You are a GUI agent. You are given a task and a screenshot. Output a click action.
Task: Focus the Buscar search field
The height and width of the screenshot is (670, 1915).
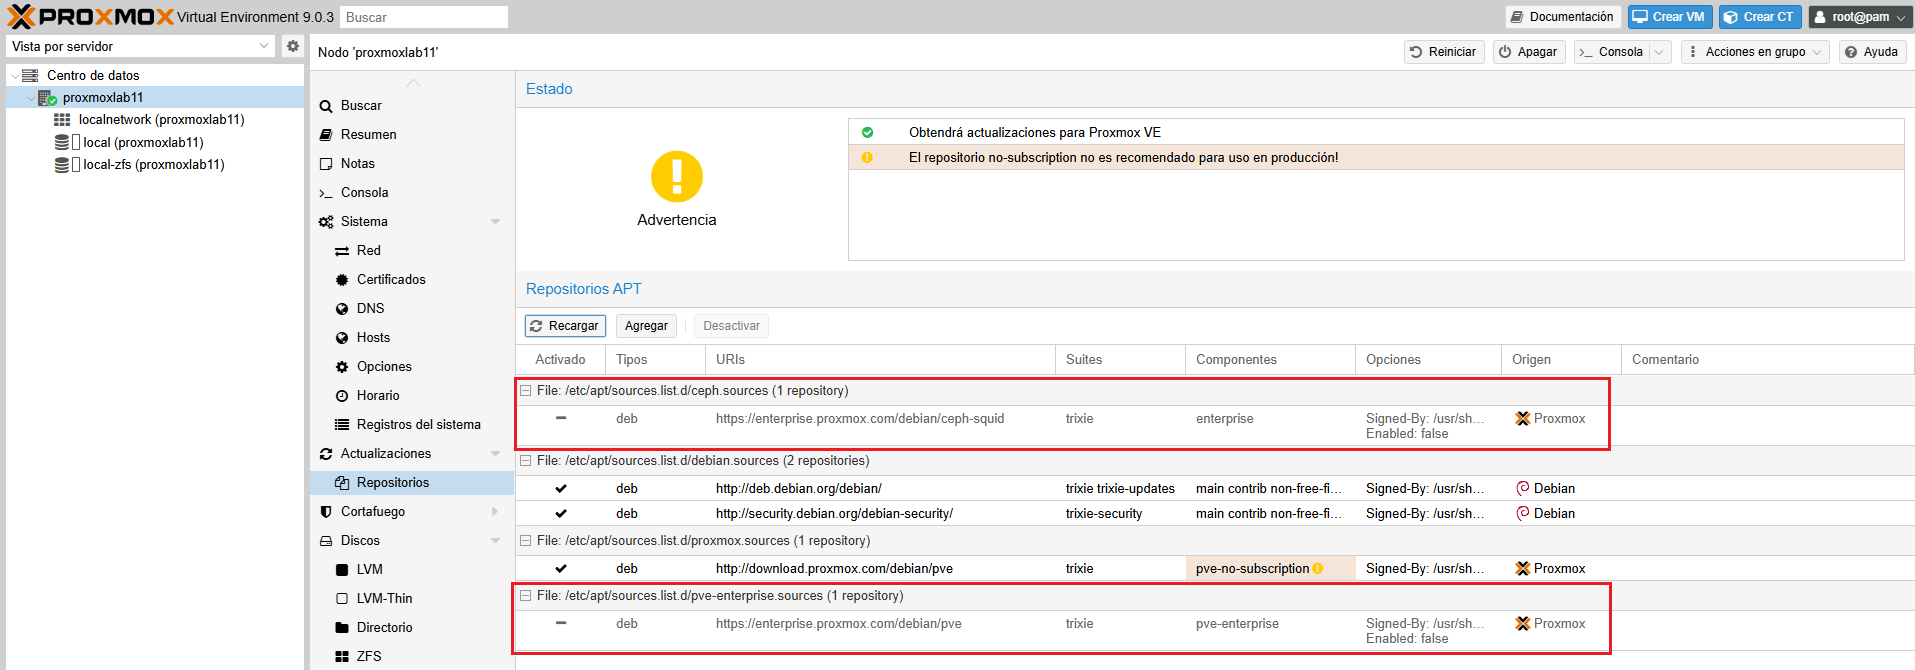click(424, 17)
